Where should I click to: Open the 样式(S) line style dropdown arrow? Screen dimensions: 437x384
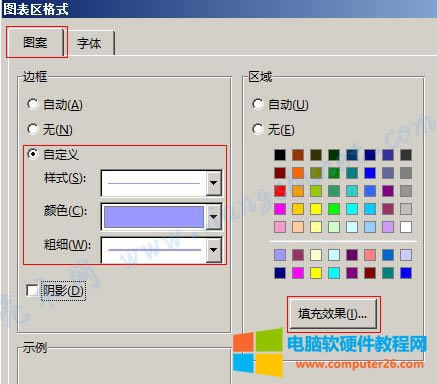point(214,183)
